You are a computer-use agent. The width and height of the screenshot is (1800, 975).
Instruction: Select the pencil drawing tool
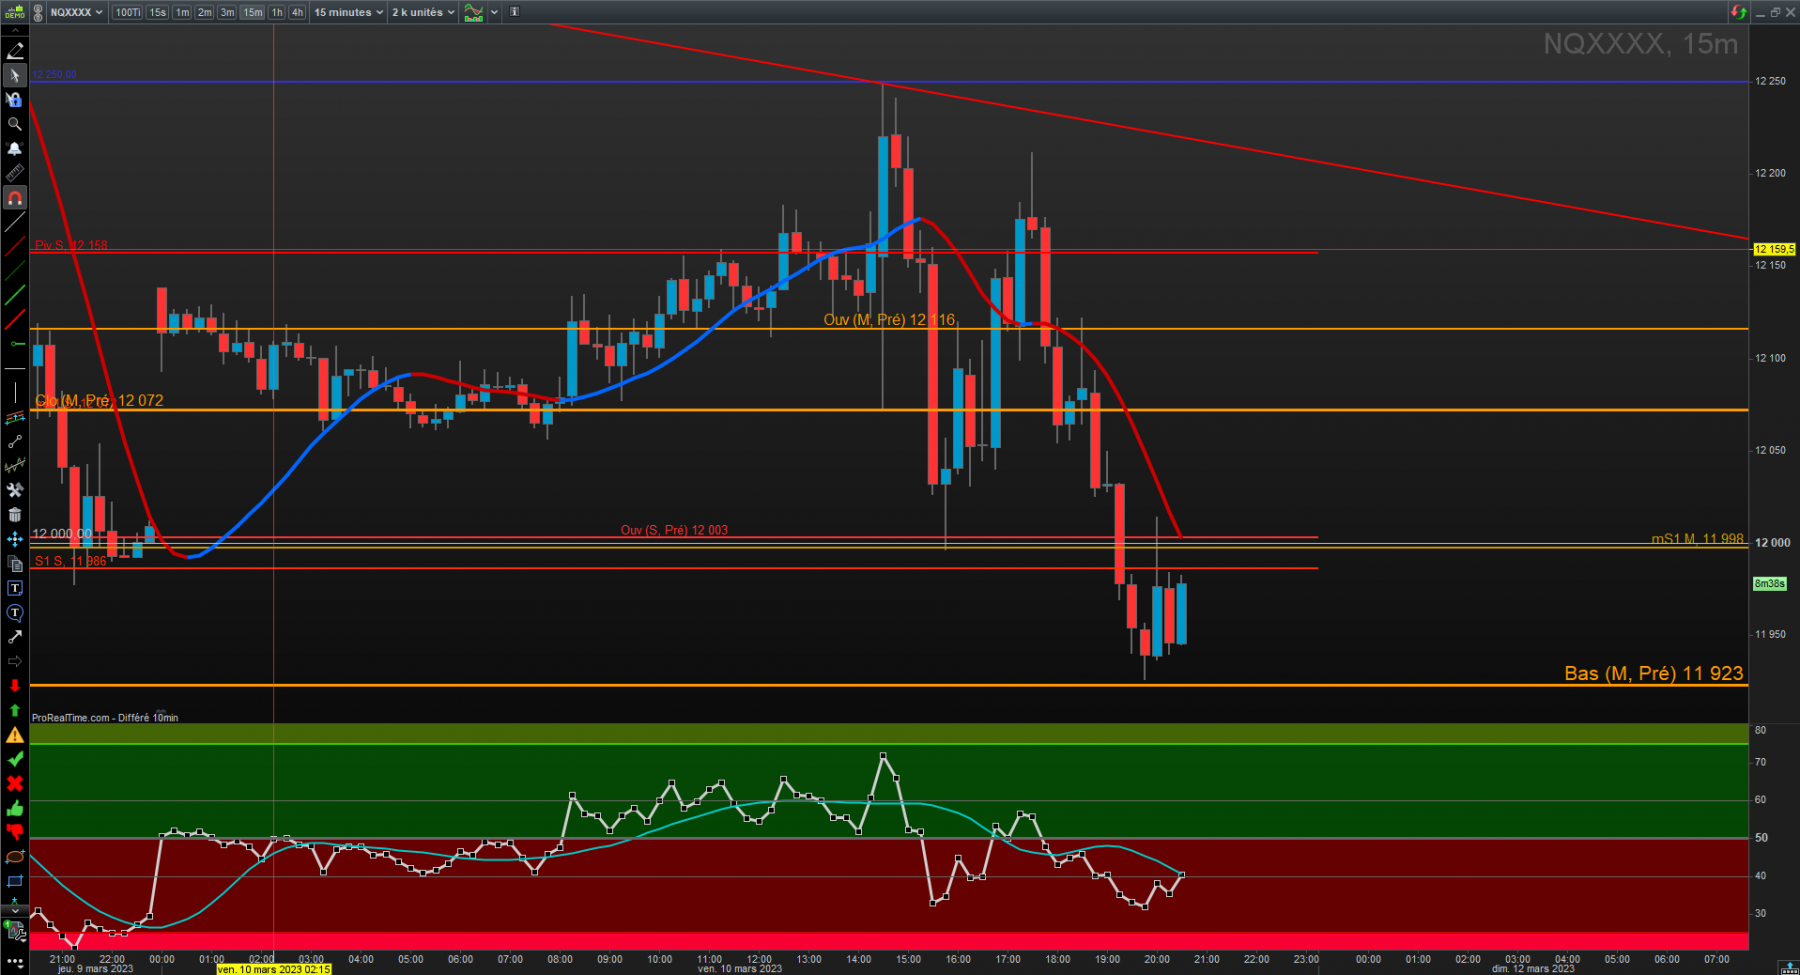[x=14, y=51]
